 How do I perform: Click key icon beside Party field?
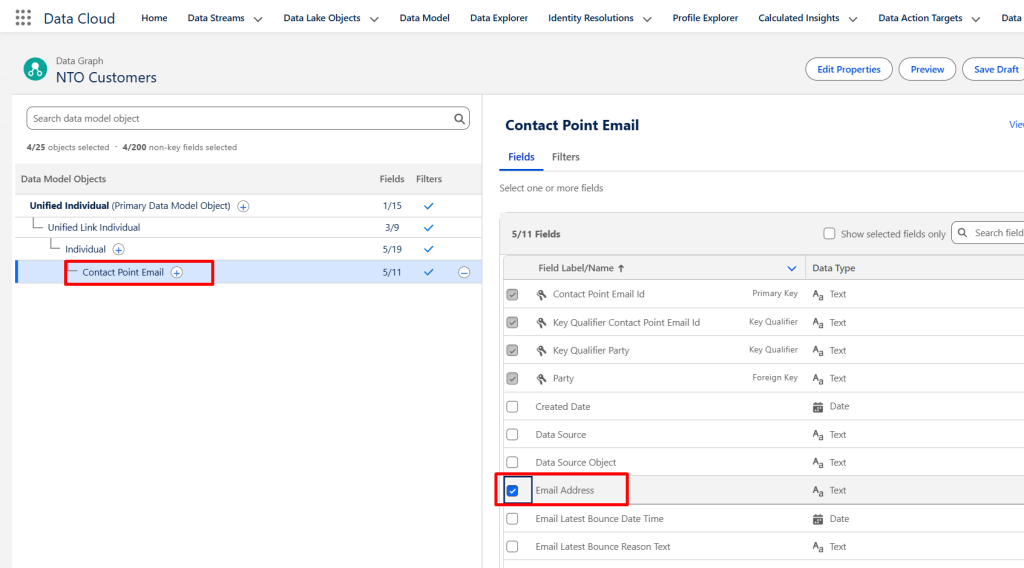(541, 379)
